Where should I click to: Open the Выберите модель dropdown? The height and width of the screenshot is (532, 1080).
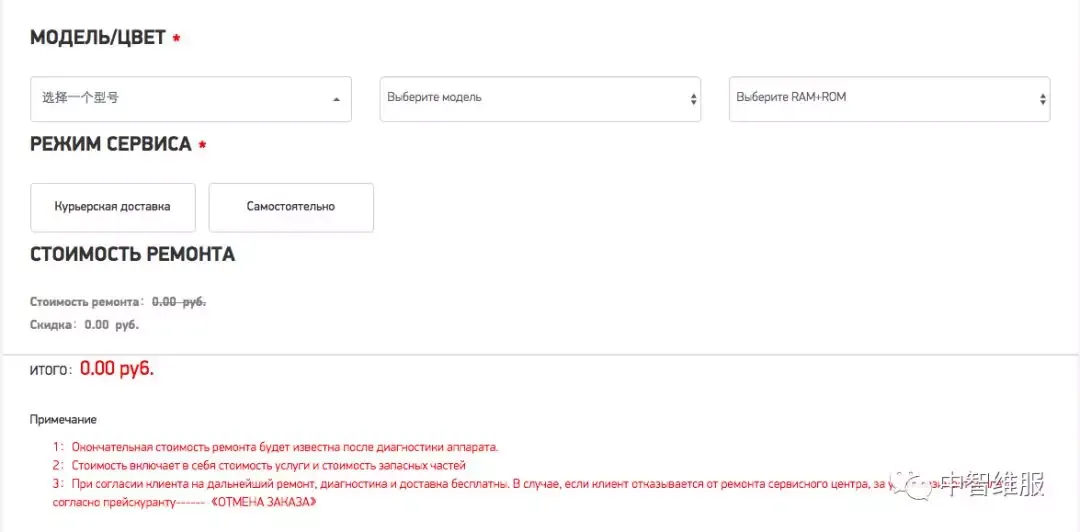point(540,99)
